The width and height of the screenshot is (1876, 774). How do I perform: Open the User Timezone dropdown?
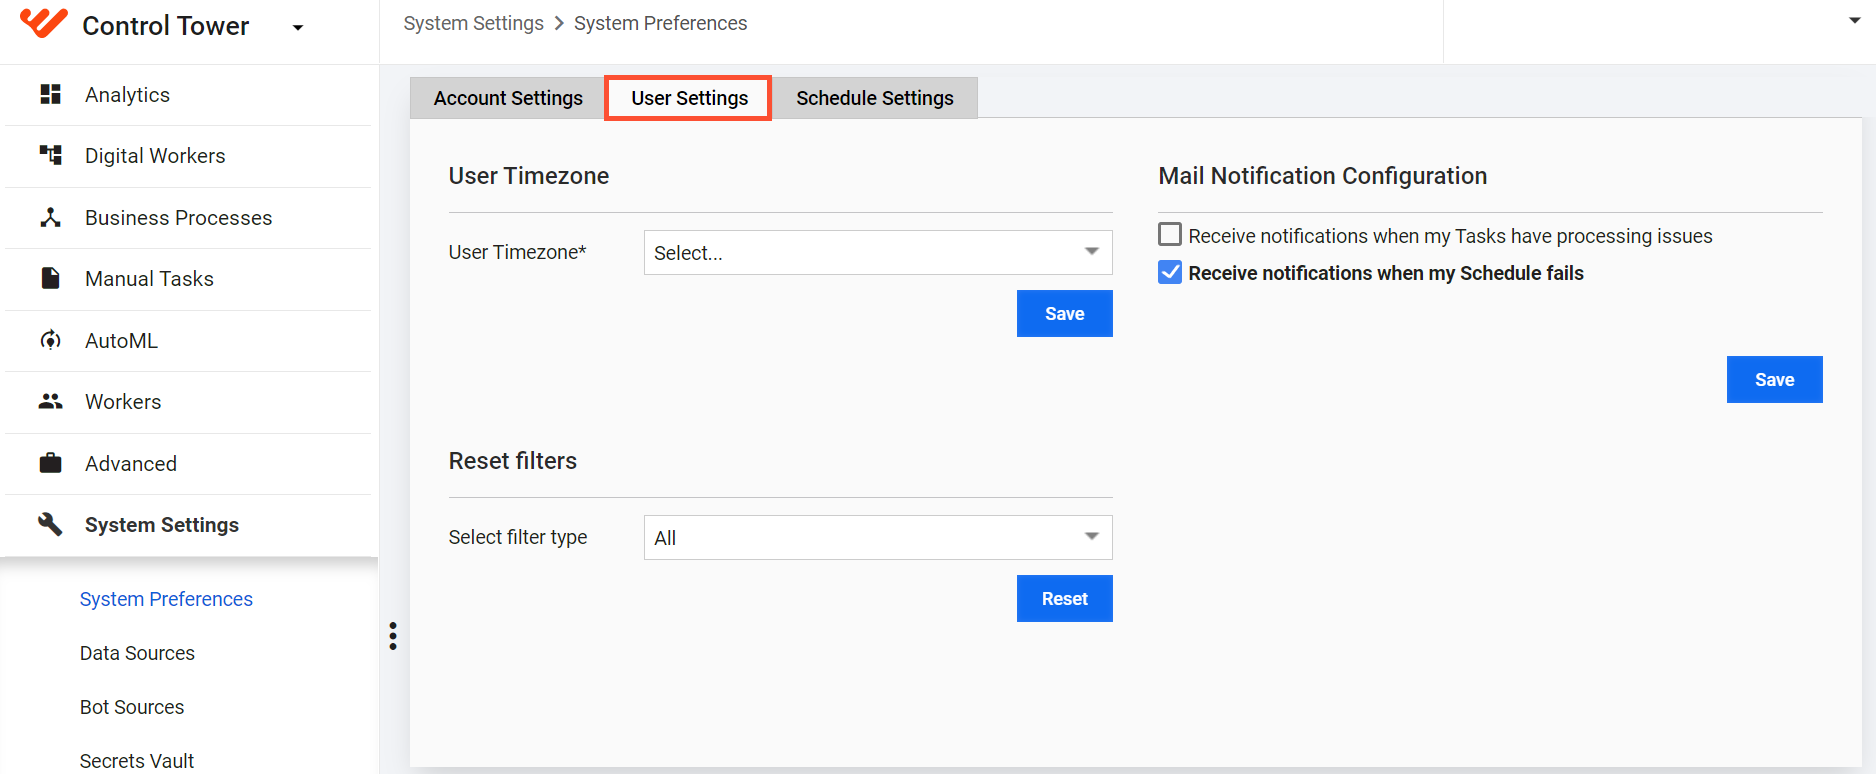coord(878,253)
